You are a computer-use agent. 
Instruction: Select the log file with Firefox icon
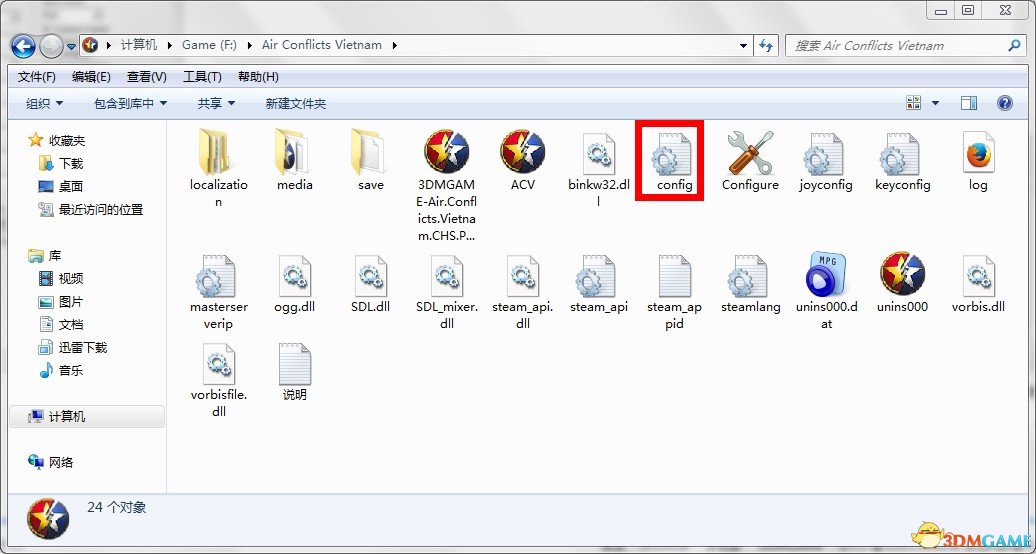point(978,161)
